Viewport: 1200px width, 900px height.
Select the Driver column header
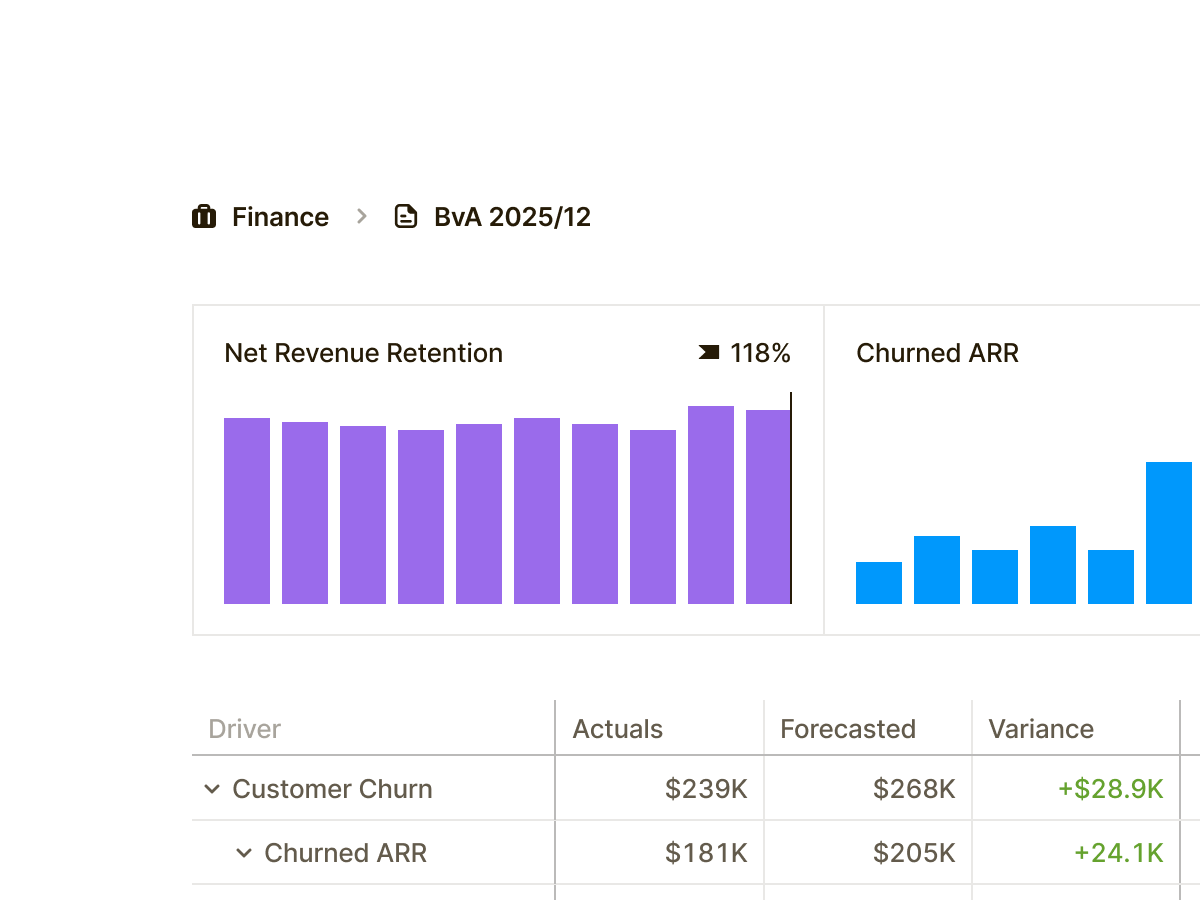(244, 729)
